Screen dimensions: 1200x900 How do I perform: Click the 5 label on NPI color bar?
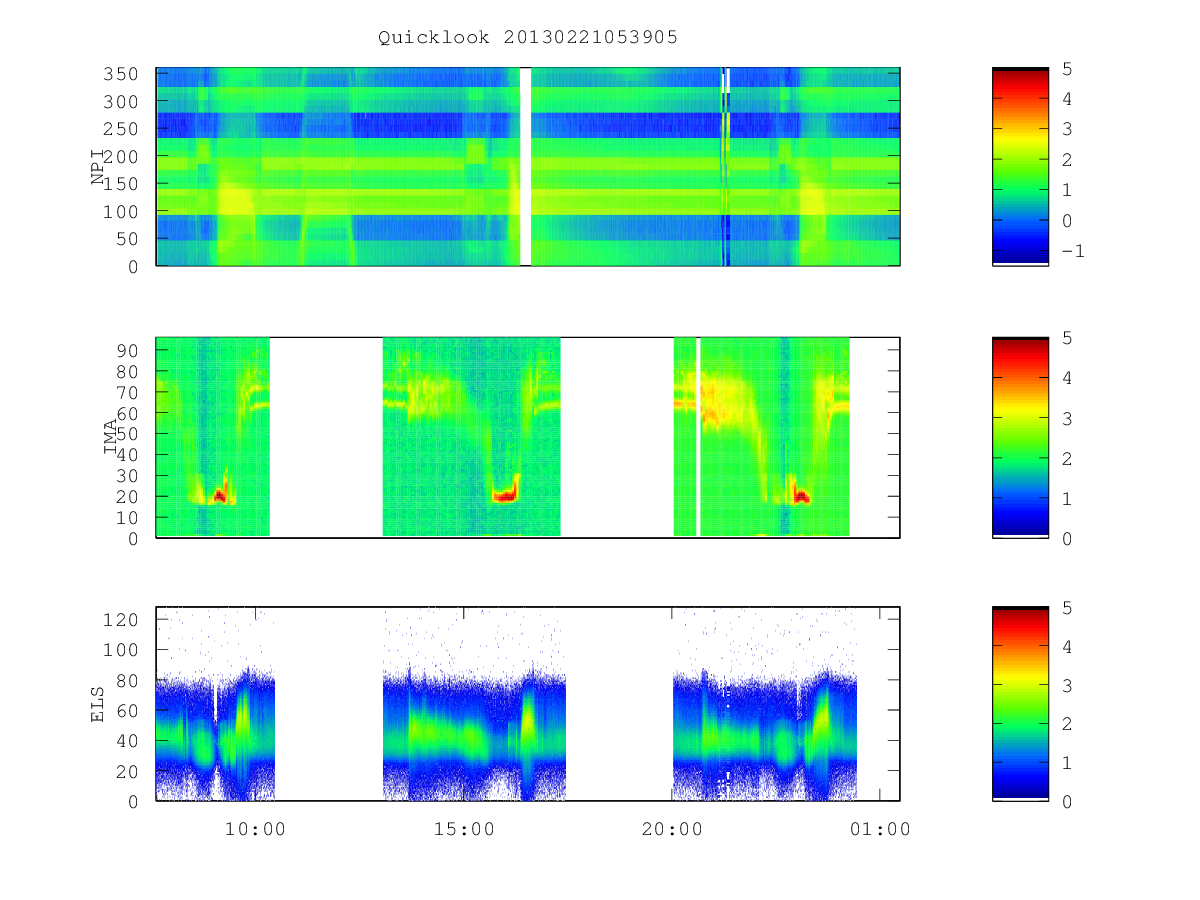(1066, 69)
